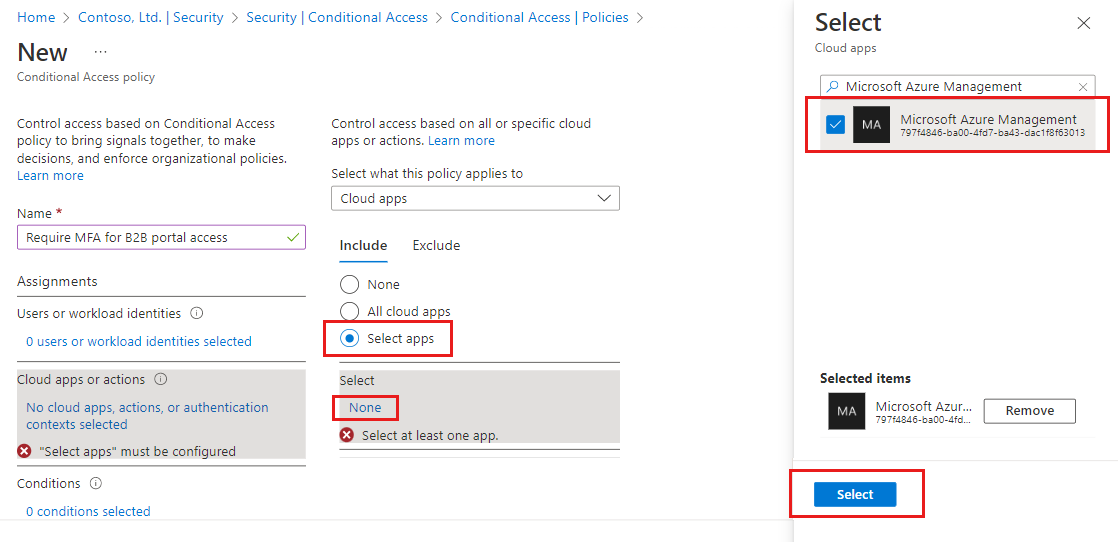Uncheck the Microsoft Azure Management checkbox

835,125
